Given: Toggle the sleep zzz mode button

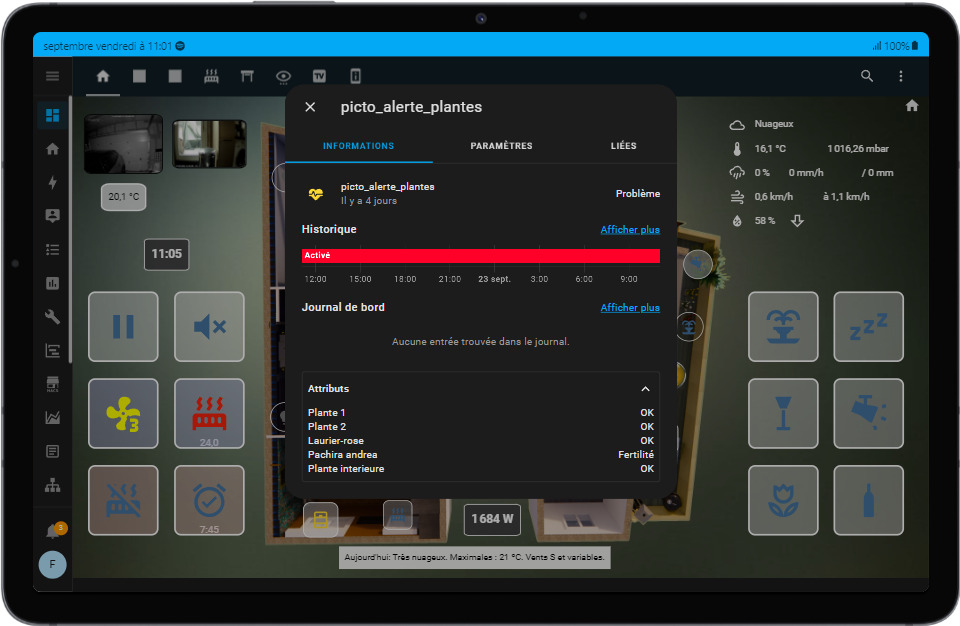Looking at the screenshot, I should pos(868,326).
